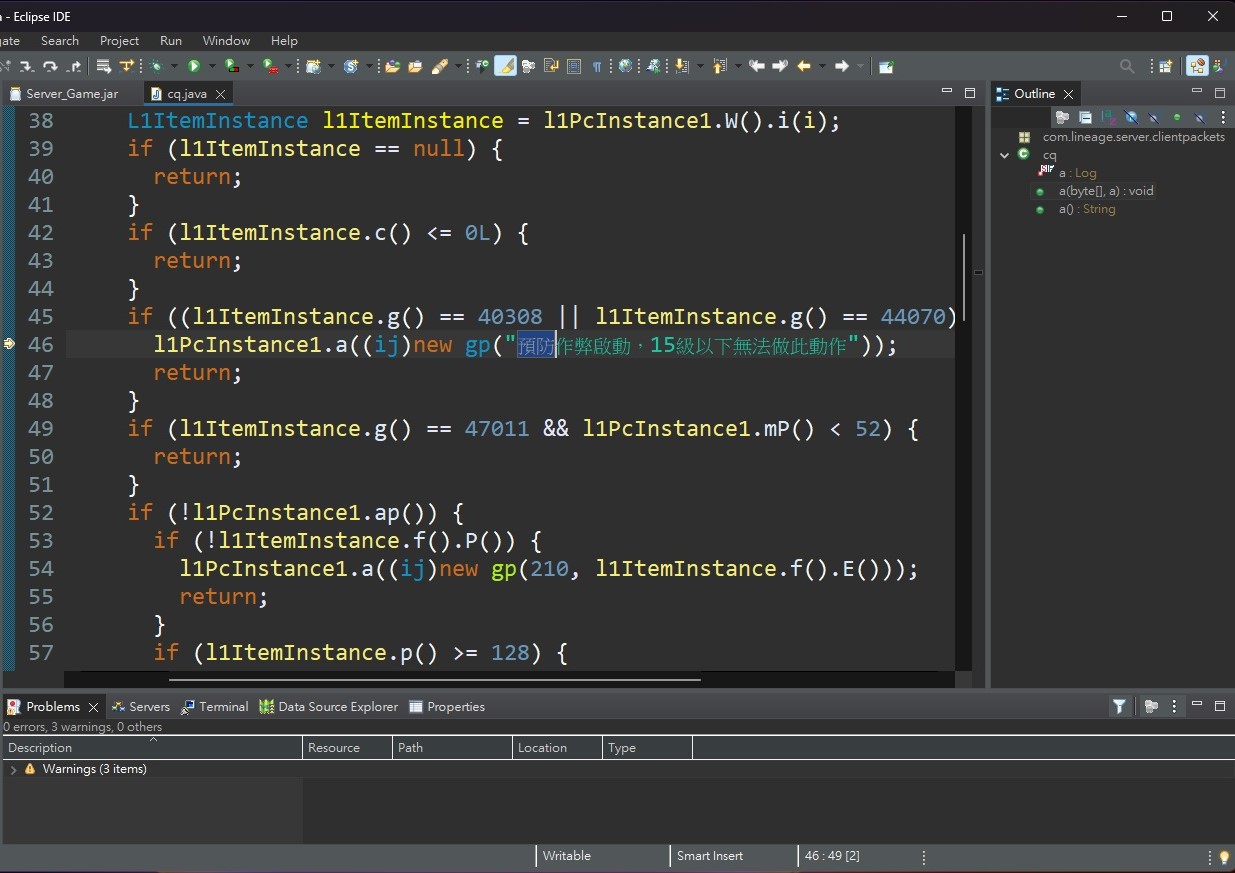This screenshot has height=873, width=1235.
Task: Open the New Java Class dropdown arrow
Action: tap(369, 66)
